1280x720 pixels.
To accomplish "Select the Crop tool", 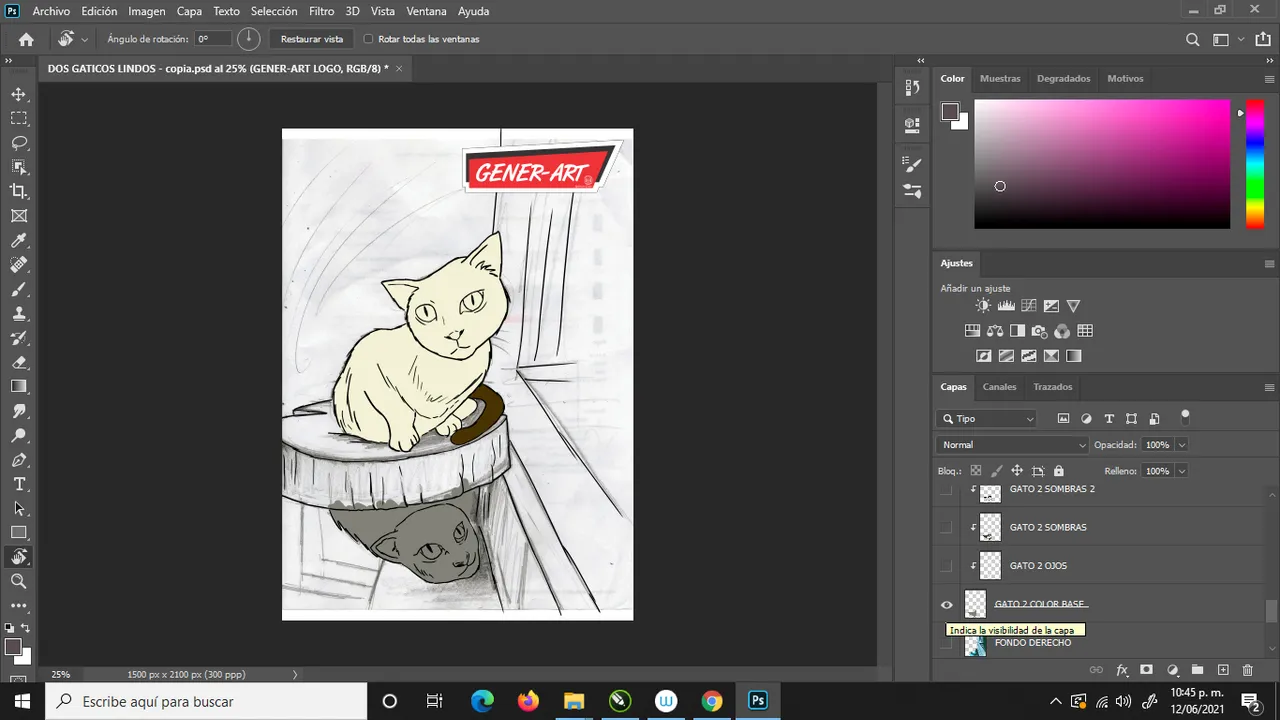I will pyautogui.click(x=18, y=191).
